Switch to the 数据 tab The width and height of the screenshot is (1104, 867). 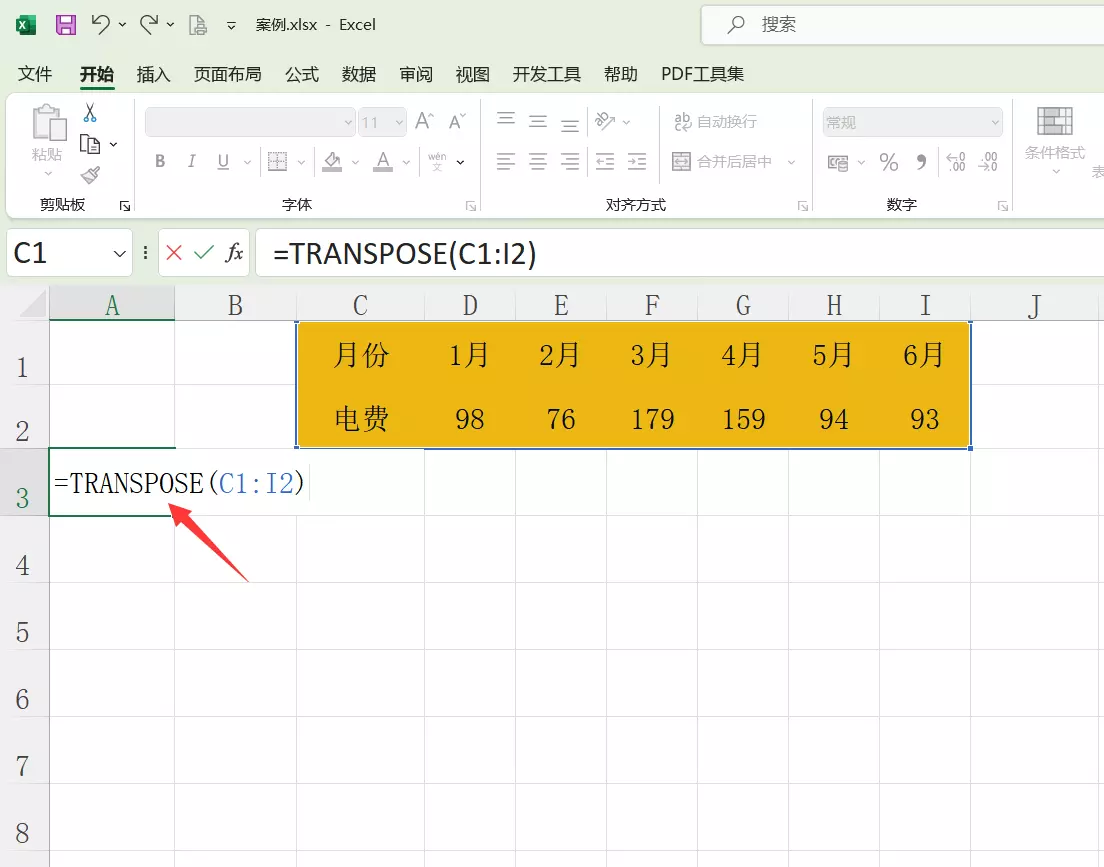point(359,74)
